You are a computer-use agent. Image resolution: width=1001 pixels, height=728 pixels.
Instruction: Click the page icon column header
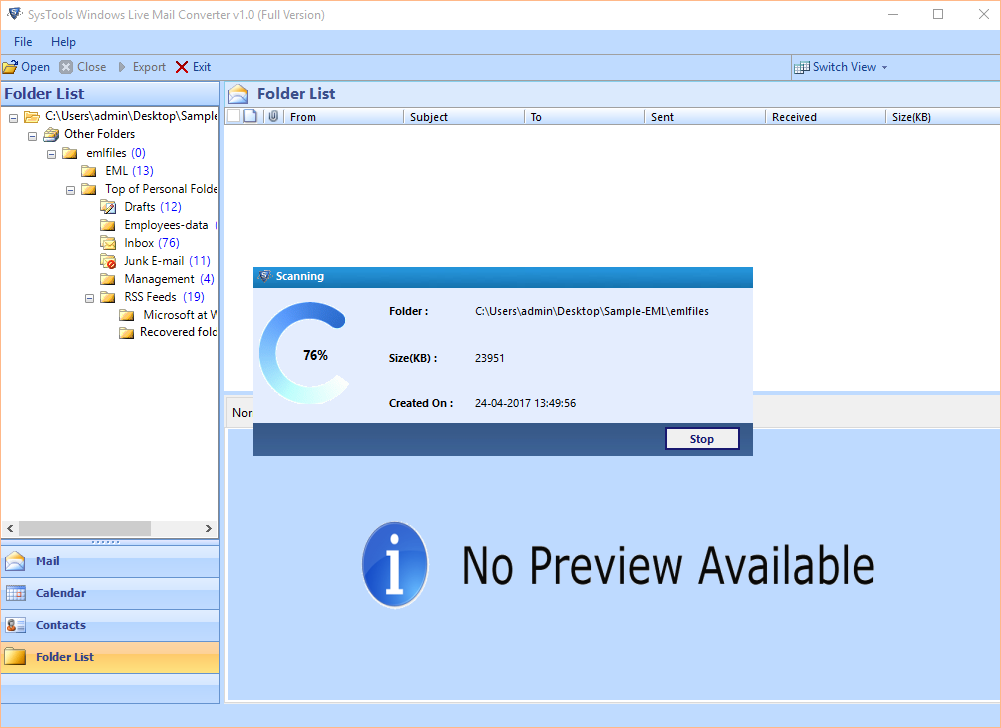point(251,116)
